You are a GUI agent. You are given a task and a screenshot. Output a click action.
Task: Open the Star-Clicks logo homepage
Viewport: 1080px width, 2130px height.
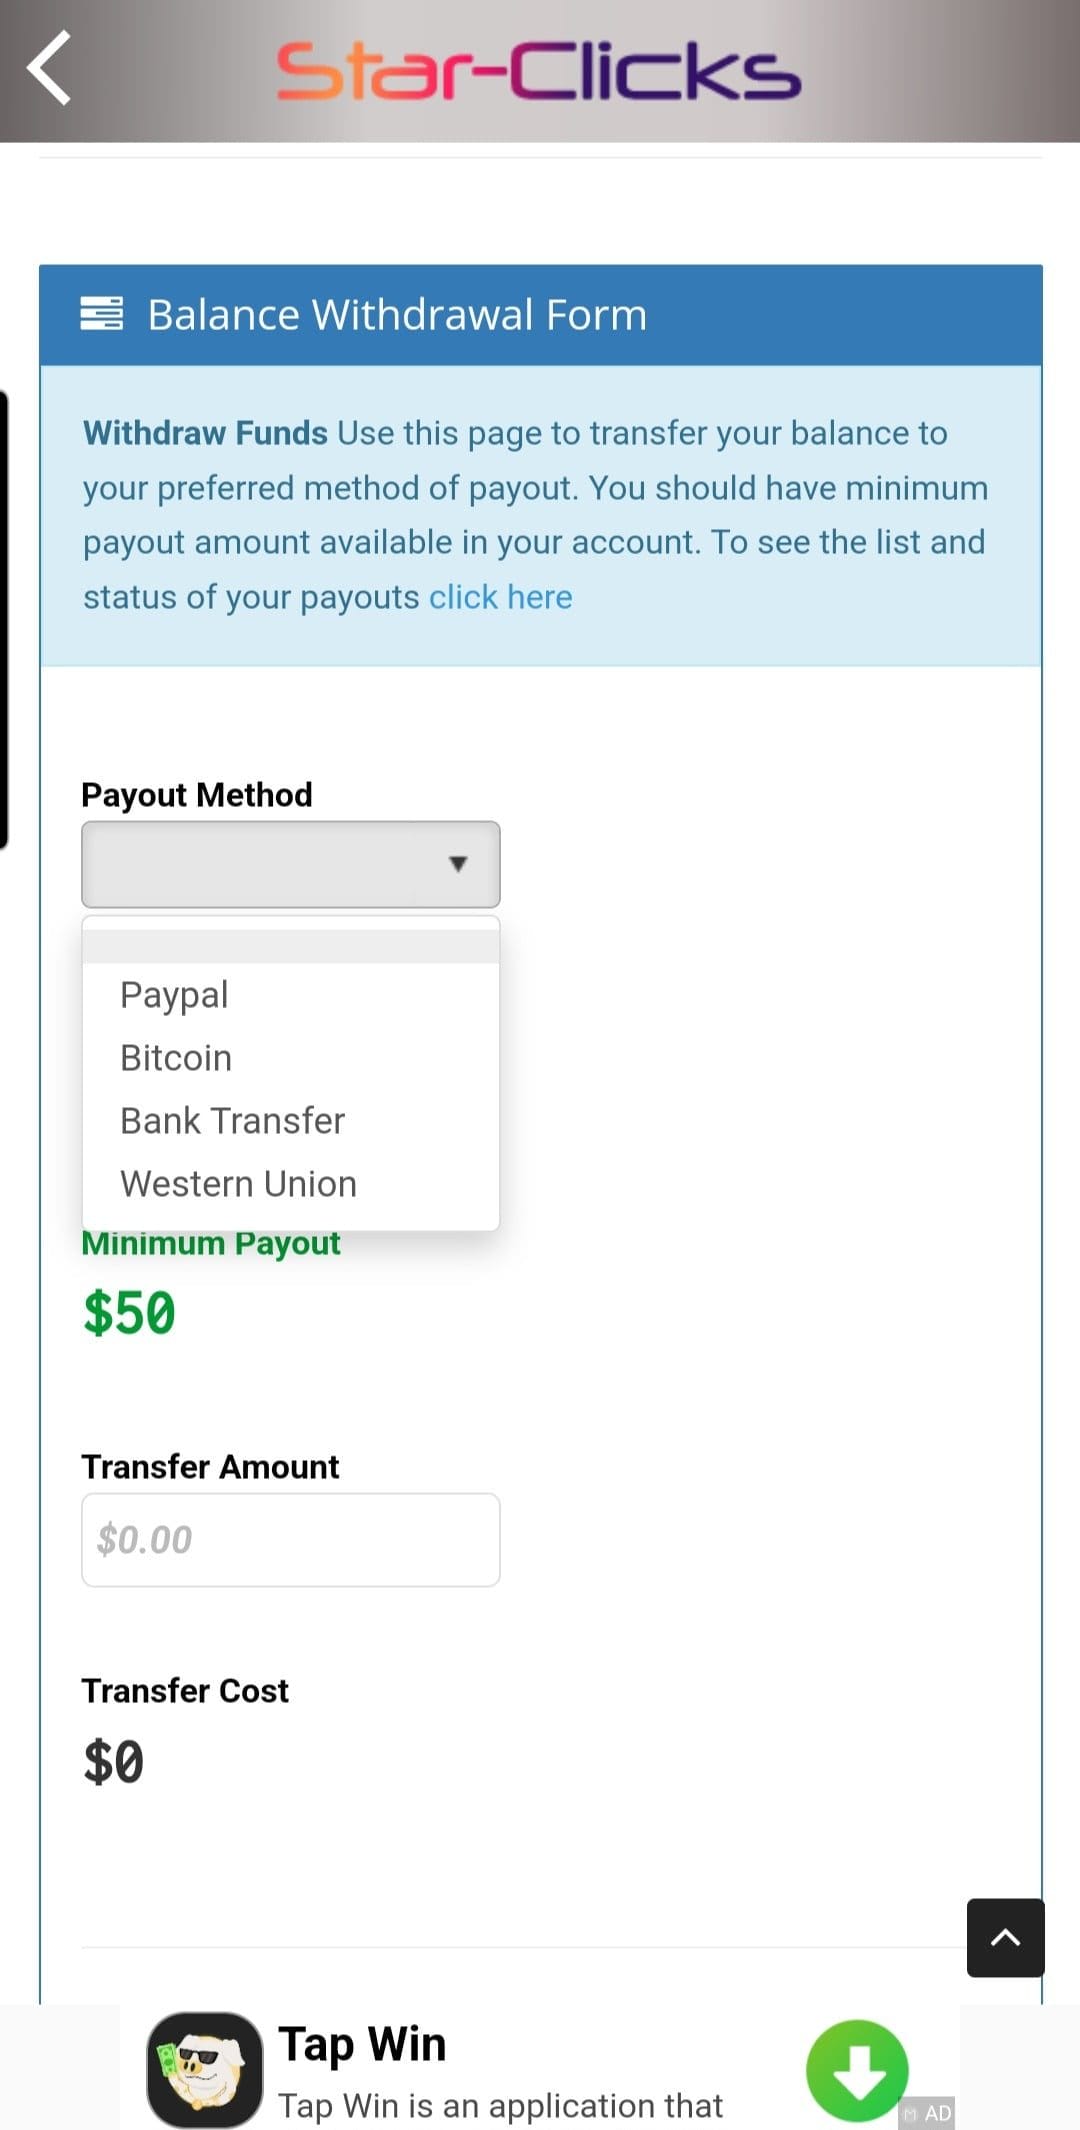(539, 71)
